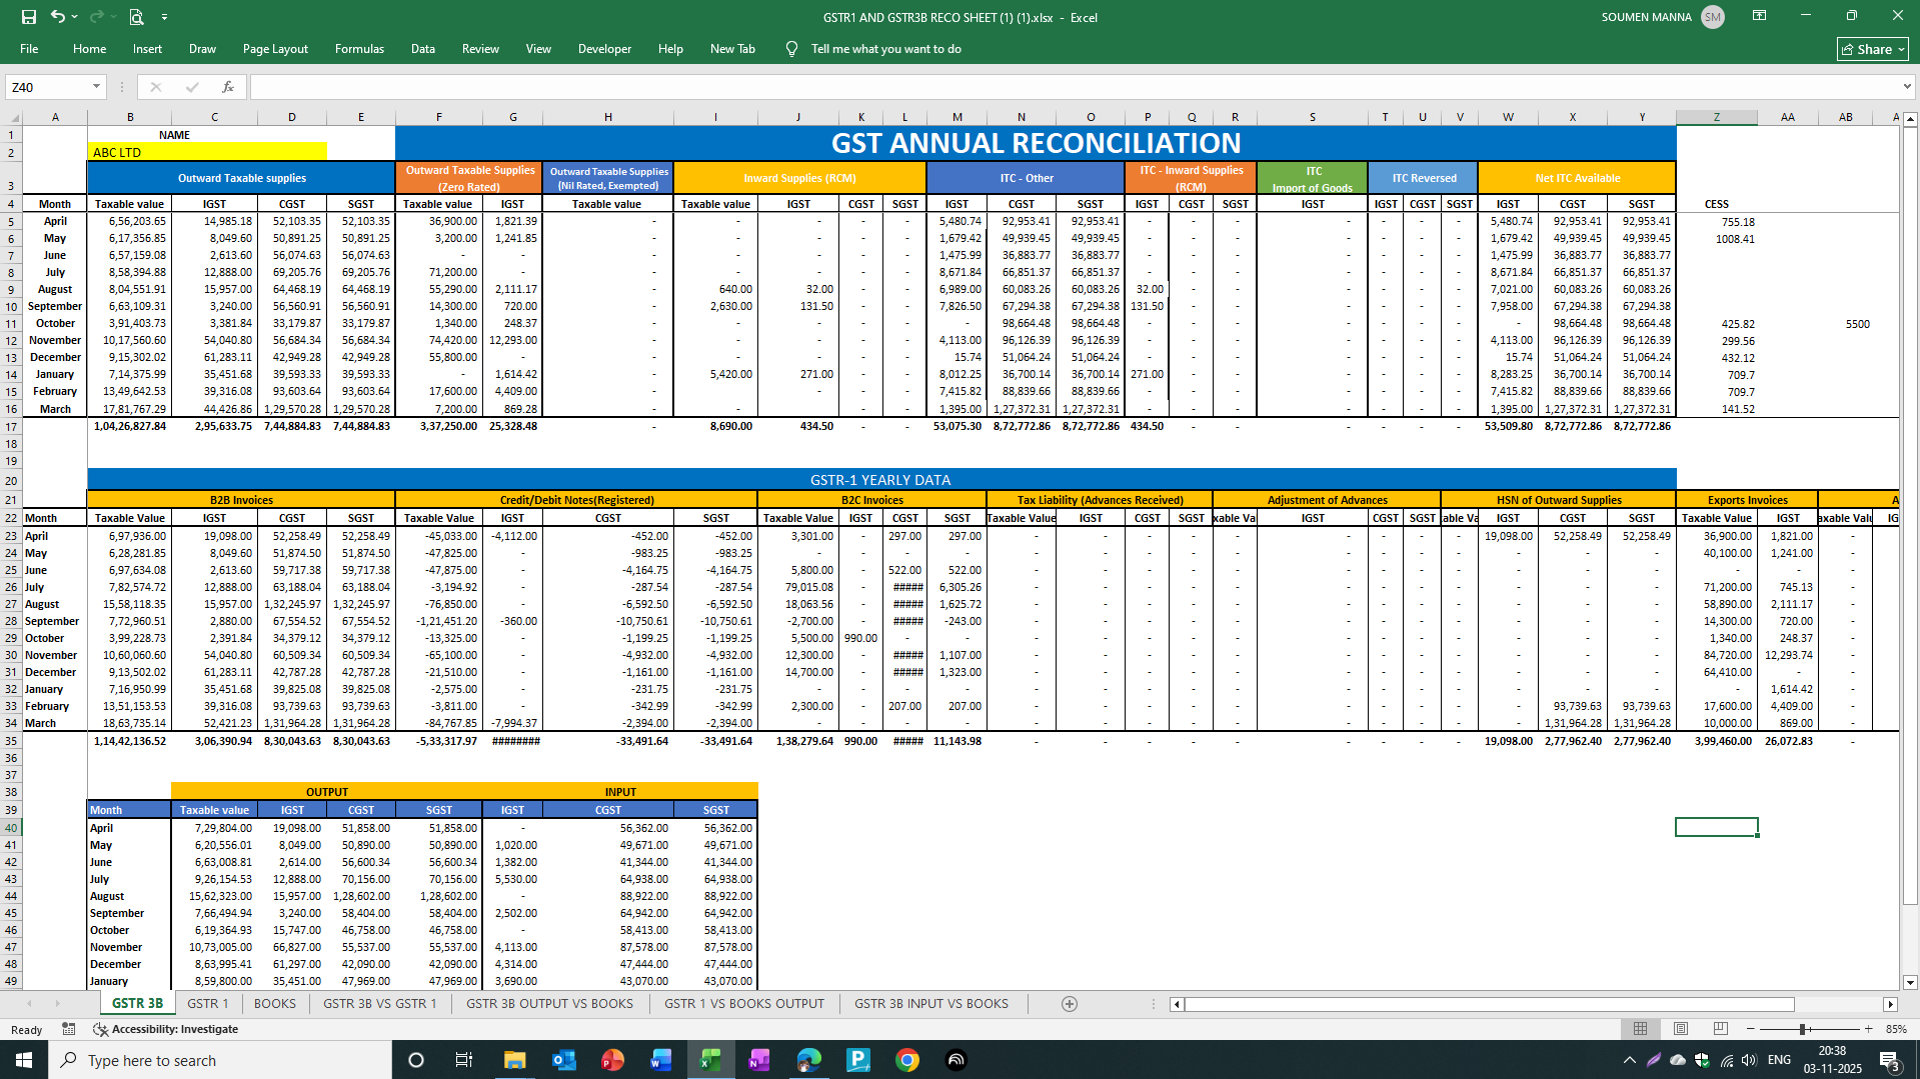Switch to the BOOKS sheet tab

tap(275, 1004)
